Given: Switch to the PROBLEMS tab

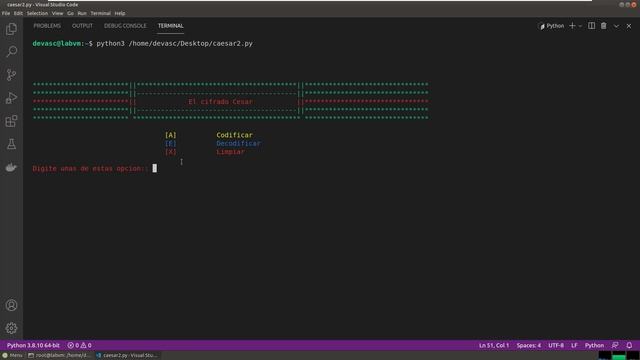Looking at the screenshot, I should [x=47, y=26].
